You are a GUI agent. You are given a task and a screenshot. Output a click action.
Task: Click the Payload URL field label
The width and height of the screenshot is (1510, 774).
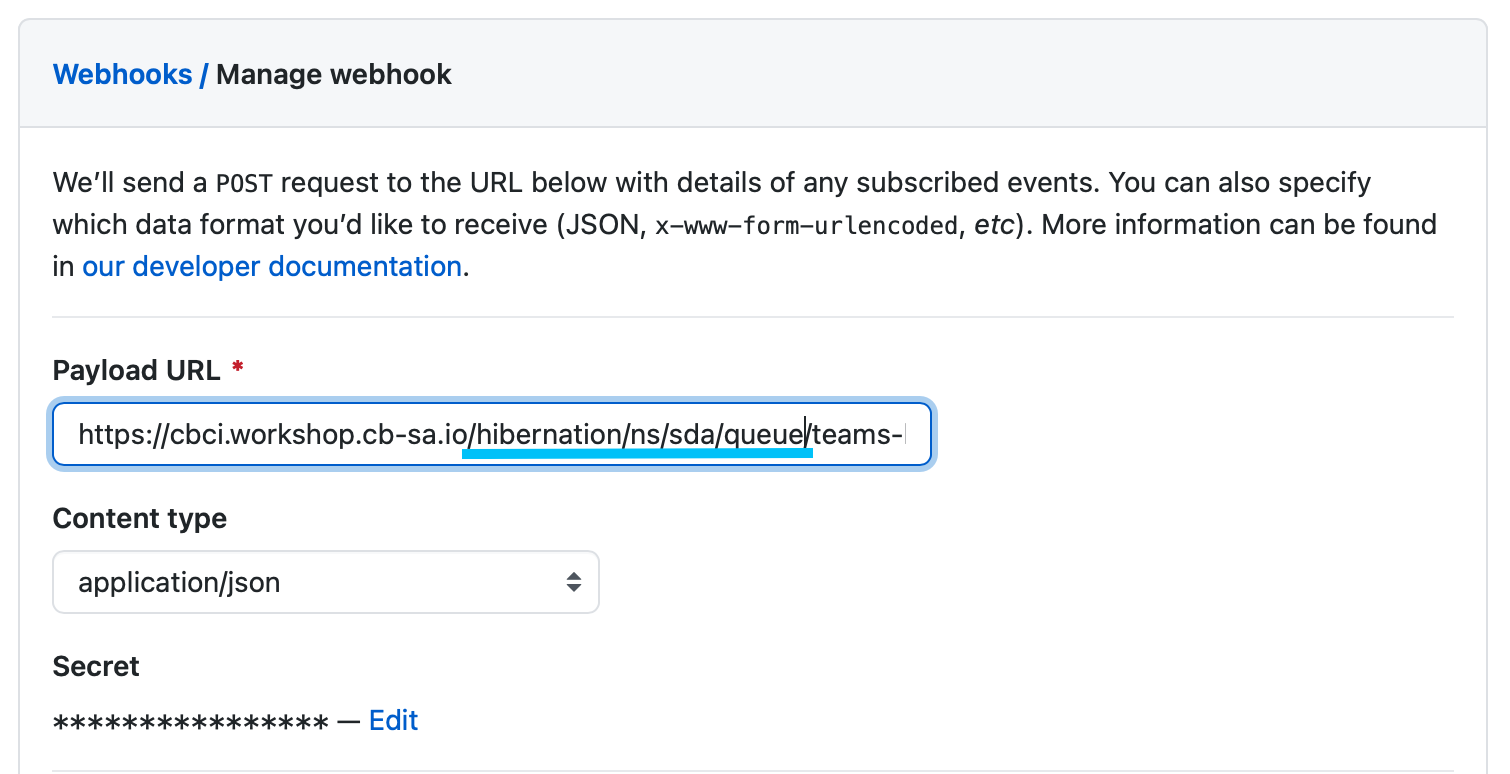click(136, 370)
